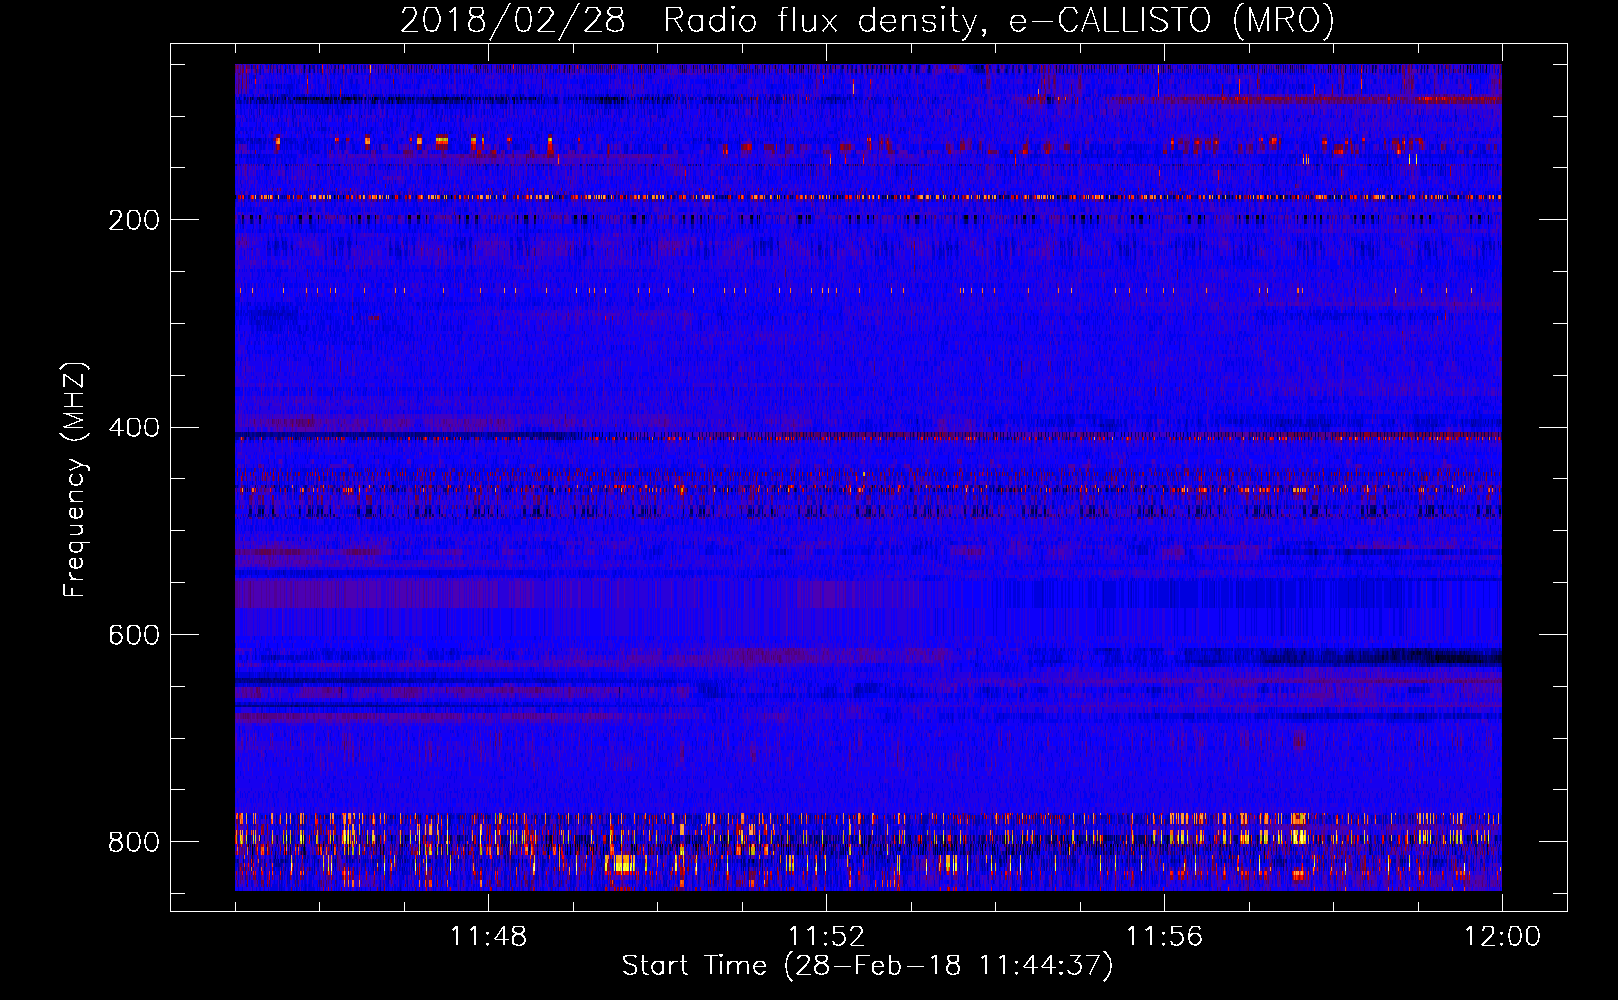Click the '11:48' time tick label

(x=488, y=937)
